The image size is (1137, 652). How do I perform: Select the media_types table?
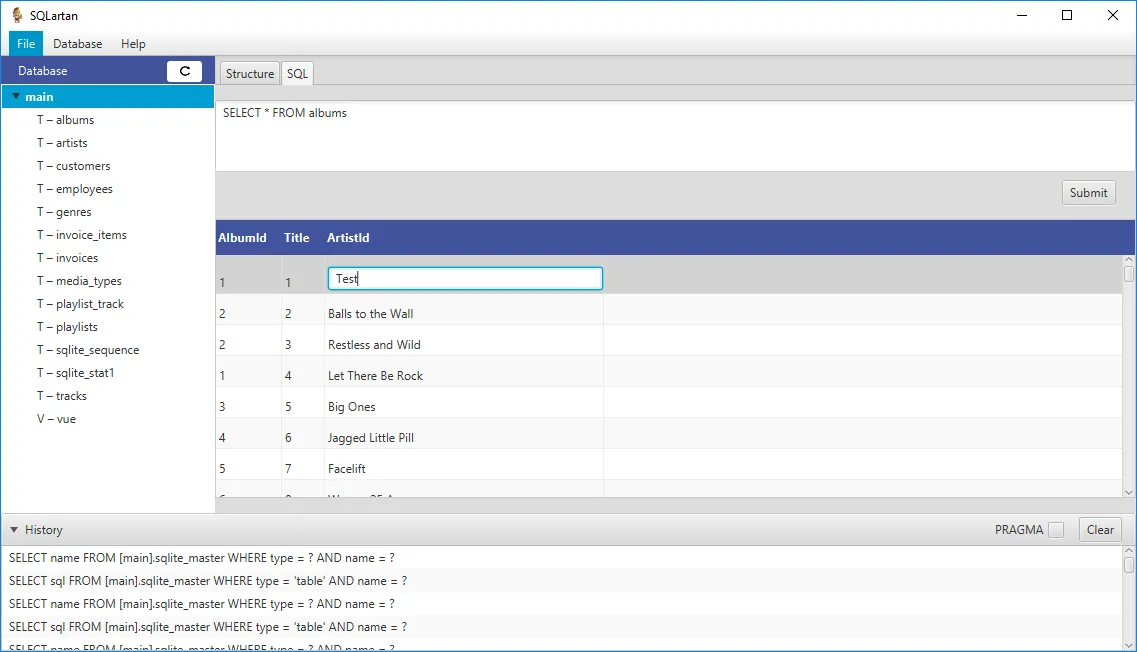pos(107,281)
